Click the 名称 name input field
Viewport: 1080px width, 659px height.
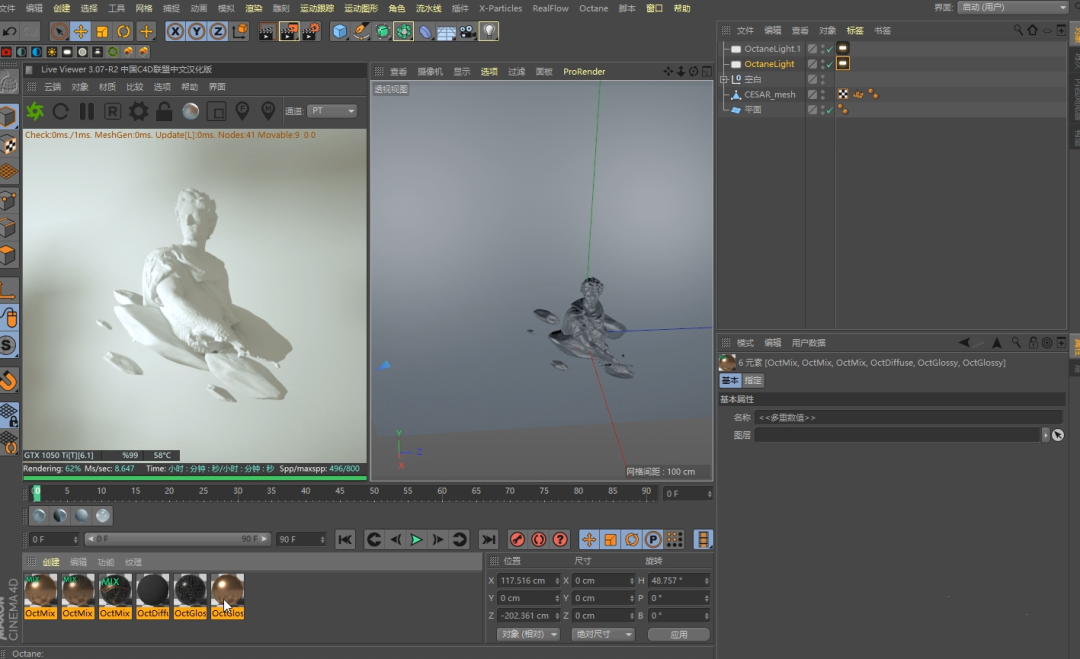pos(909,417)
